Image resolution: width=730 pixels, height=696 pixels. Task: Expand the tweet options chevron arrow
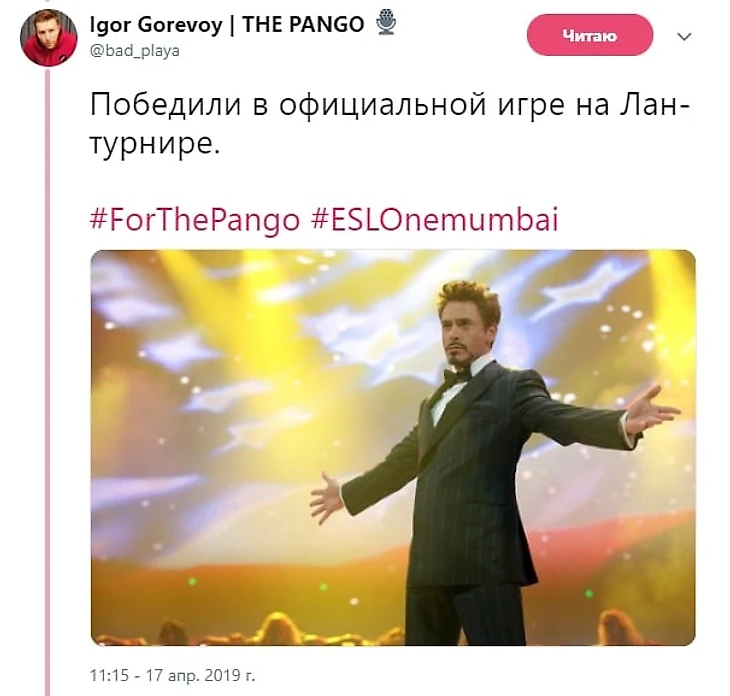[x=683, y=36]
